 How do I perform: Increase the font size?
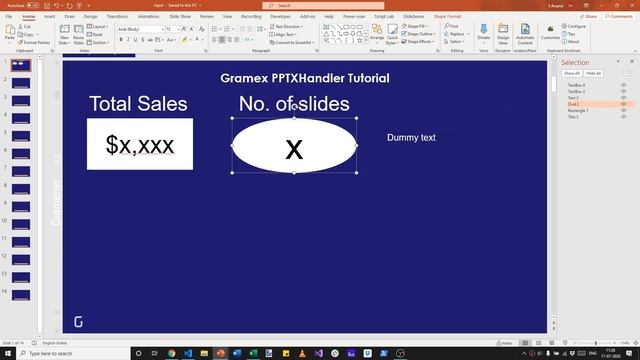[x=184, y=29]
